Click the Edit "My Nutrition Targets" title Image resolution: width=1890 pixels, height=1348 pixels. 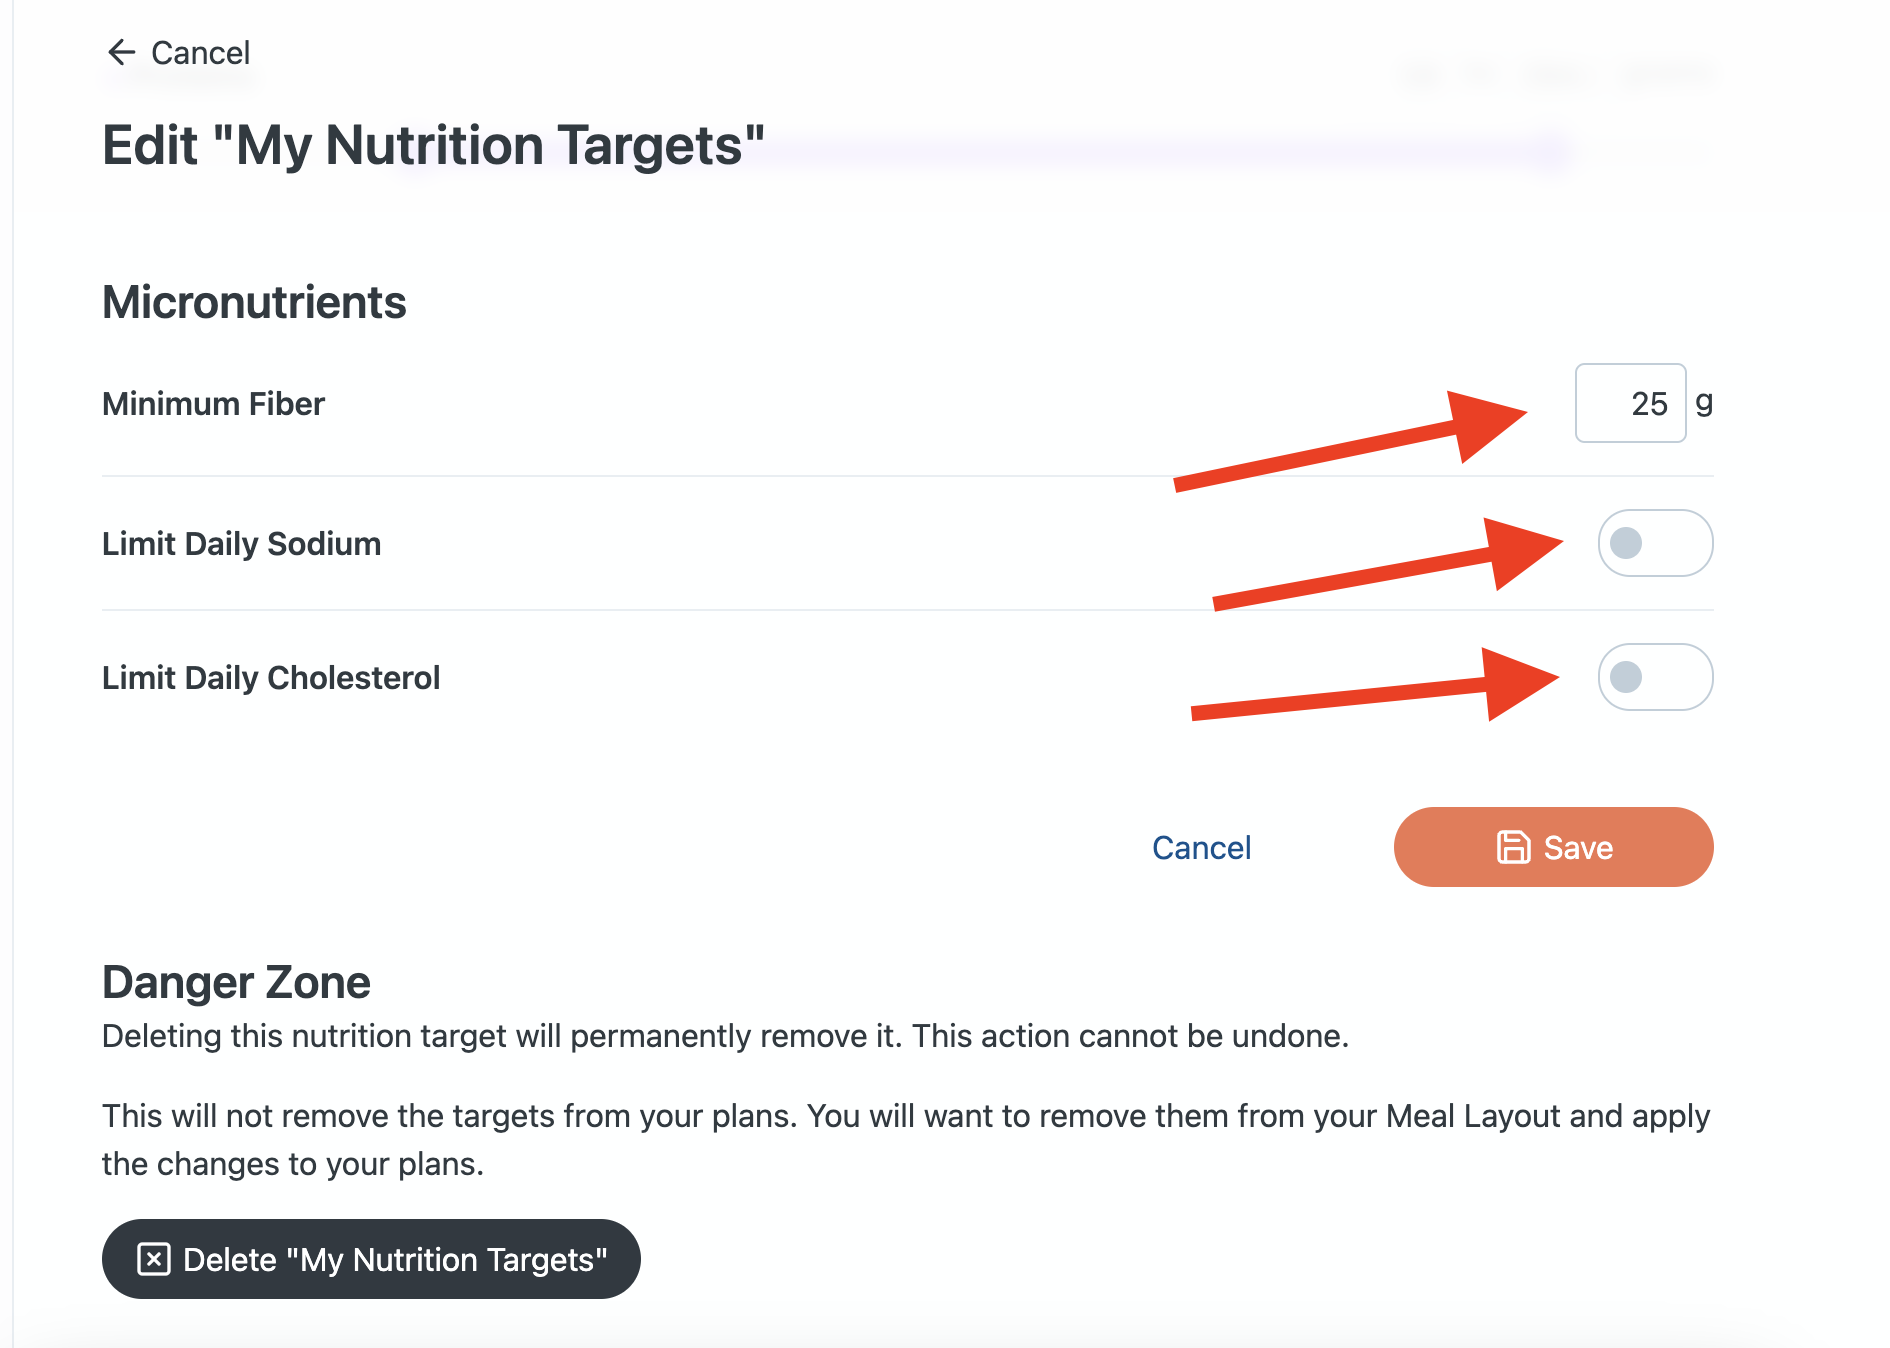pos(433,146)
